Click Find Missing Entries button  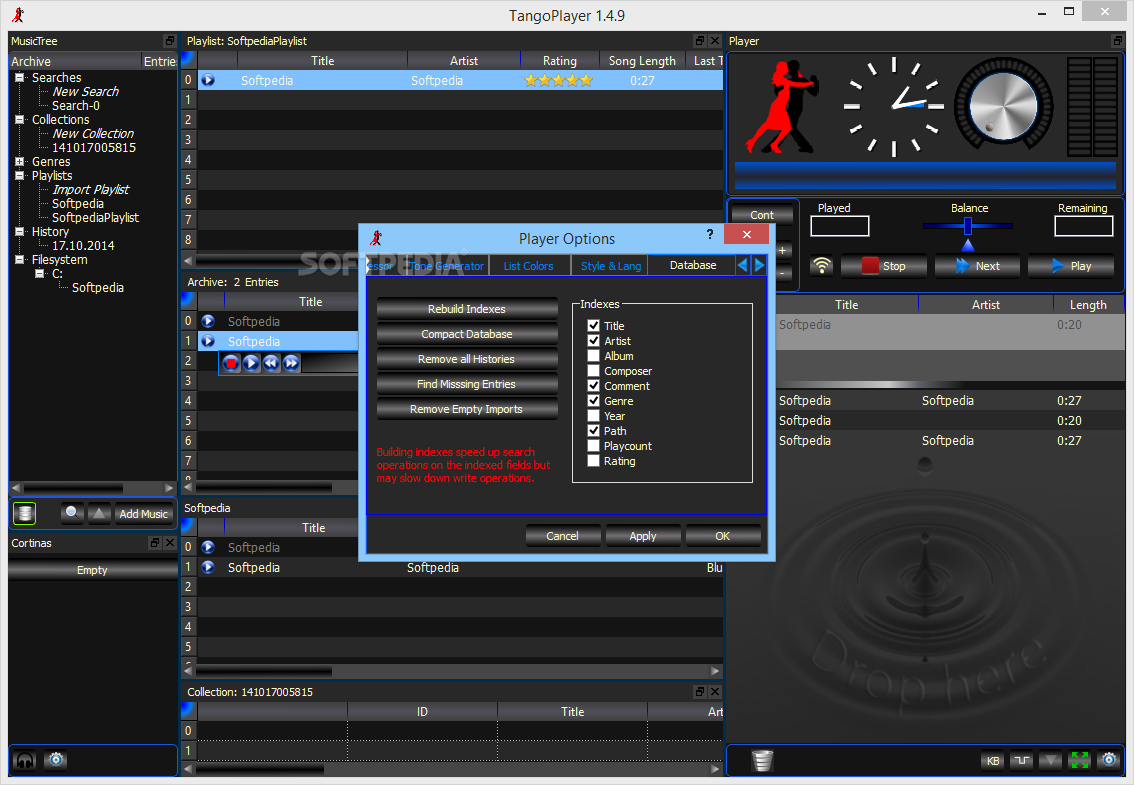pyautogui.click(x=466, y=384)
